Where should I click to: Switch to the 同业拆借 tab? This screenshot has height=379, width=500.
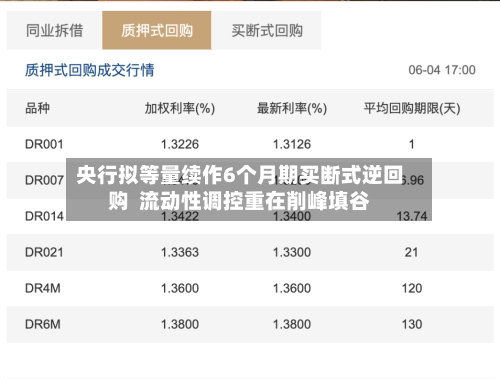pos(54,30)
